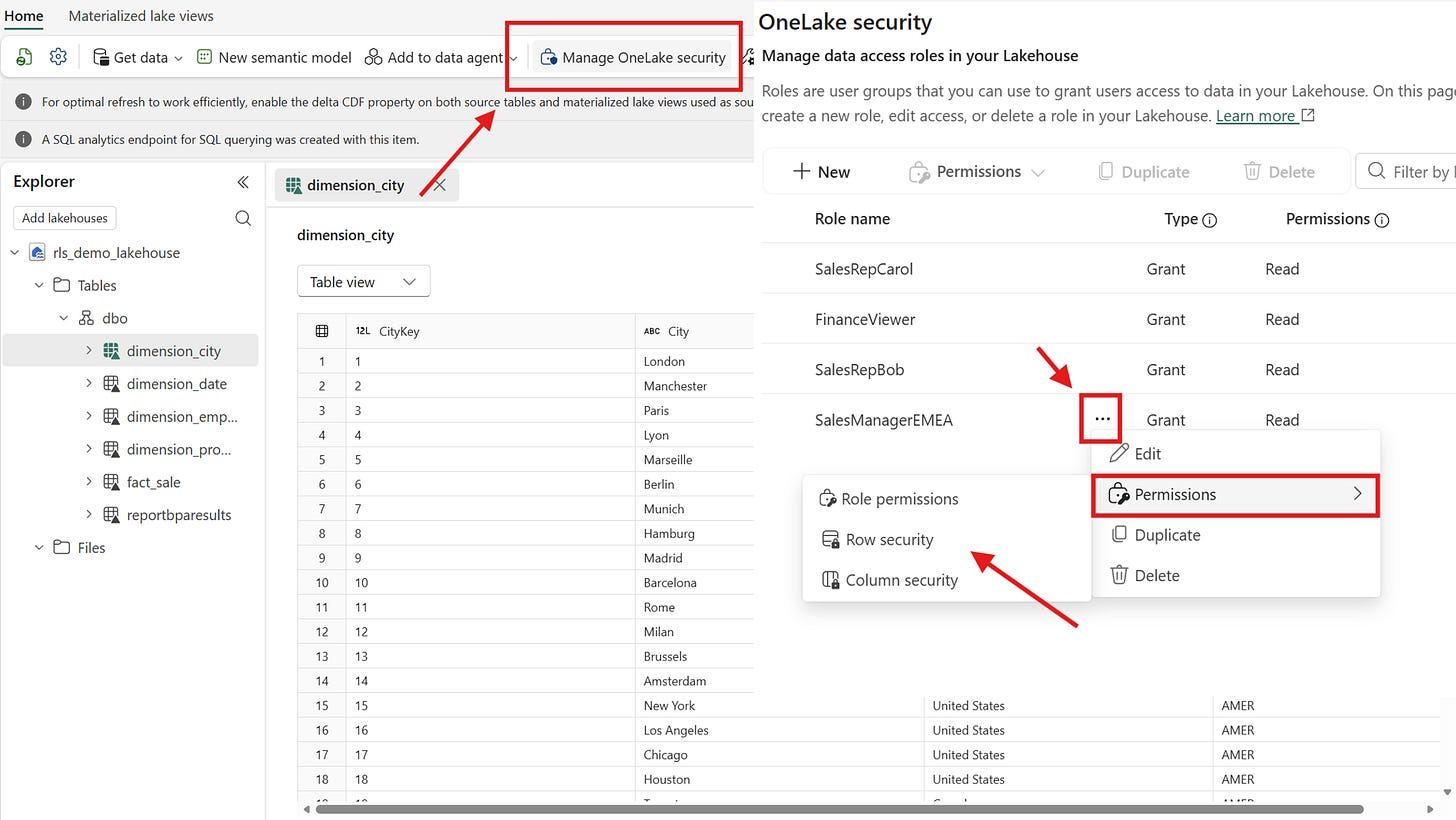Open the Permissions dropdown in the roles toolbar
Image resolution: width=1456 pixels, height=820 pixels.
click(977, 172)
